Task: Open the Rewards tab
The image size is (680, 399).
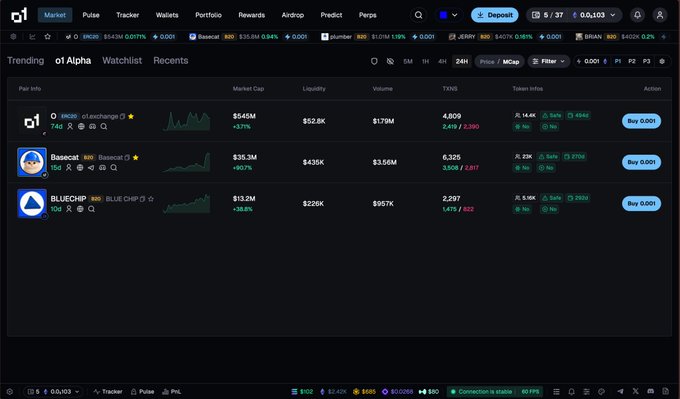Action: coord(252,15)
